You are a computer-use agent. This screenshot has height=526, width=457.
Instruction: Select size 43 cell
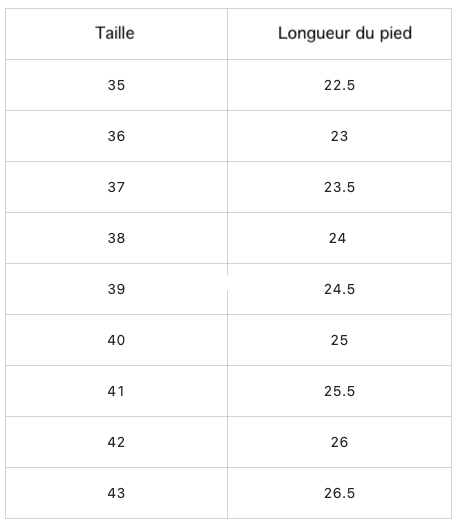[116, 493]
